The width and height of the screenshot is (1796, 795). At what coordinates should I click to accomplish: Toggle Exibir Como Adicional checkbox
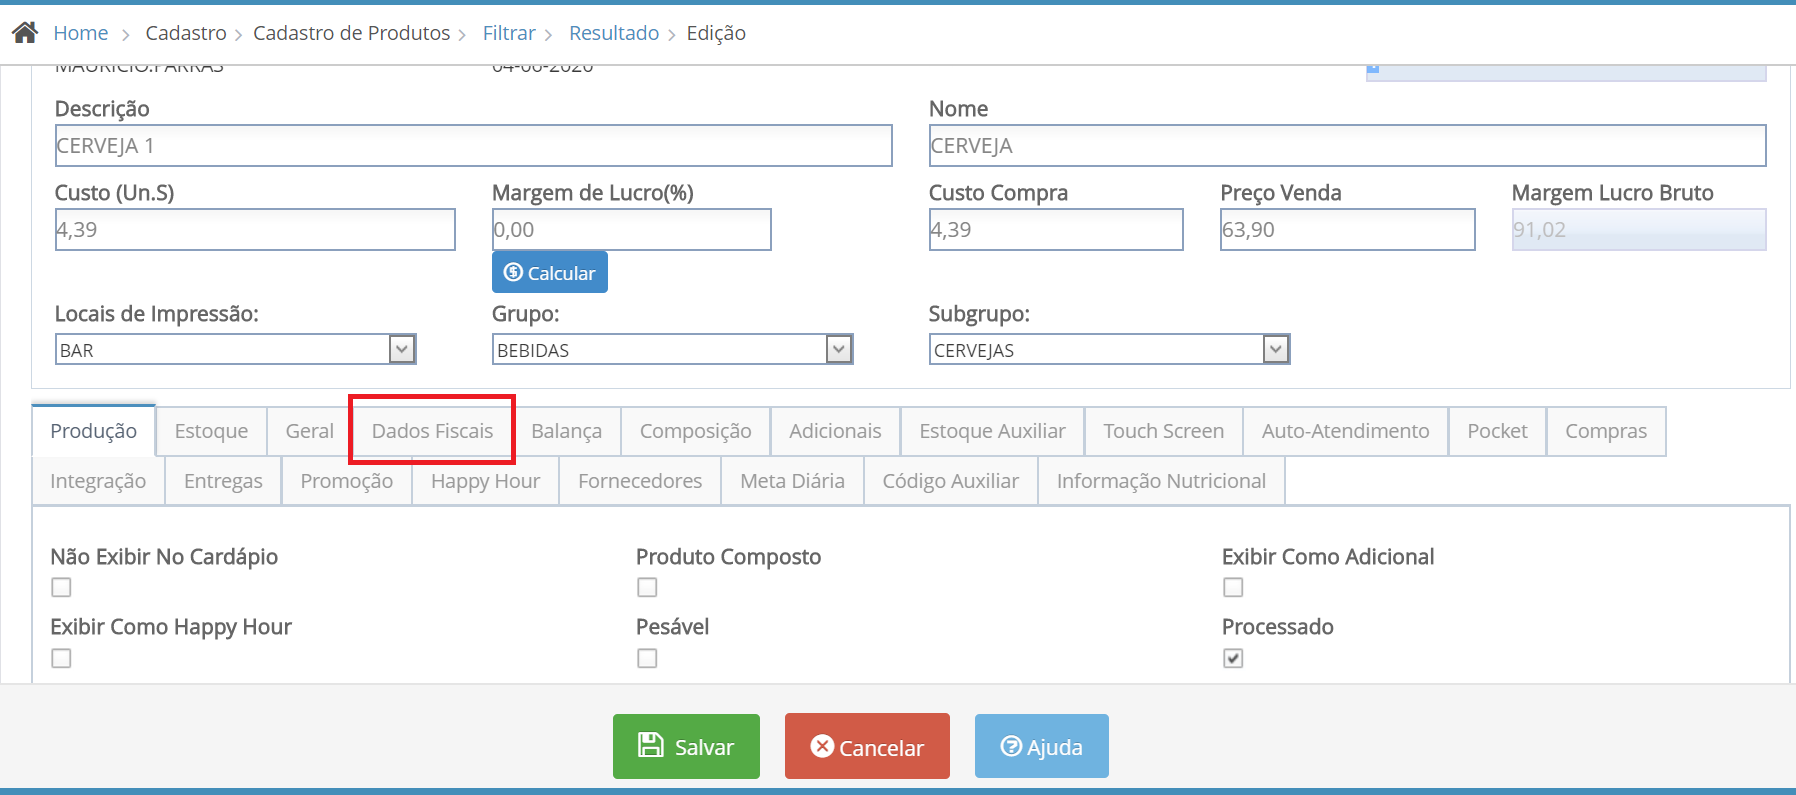(x=1233, y=587)
